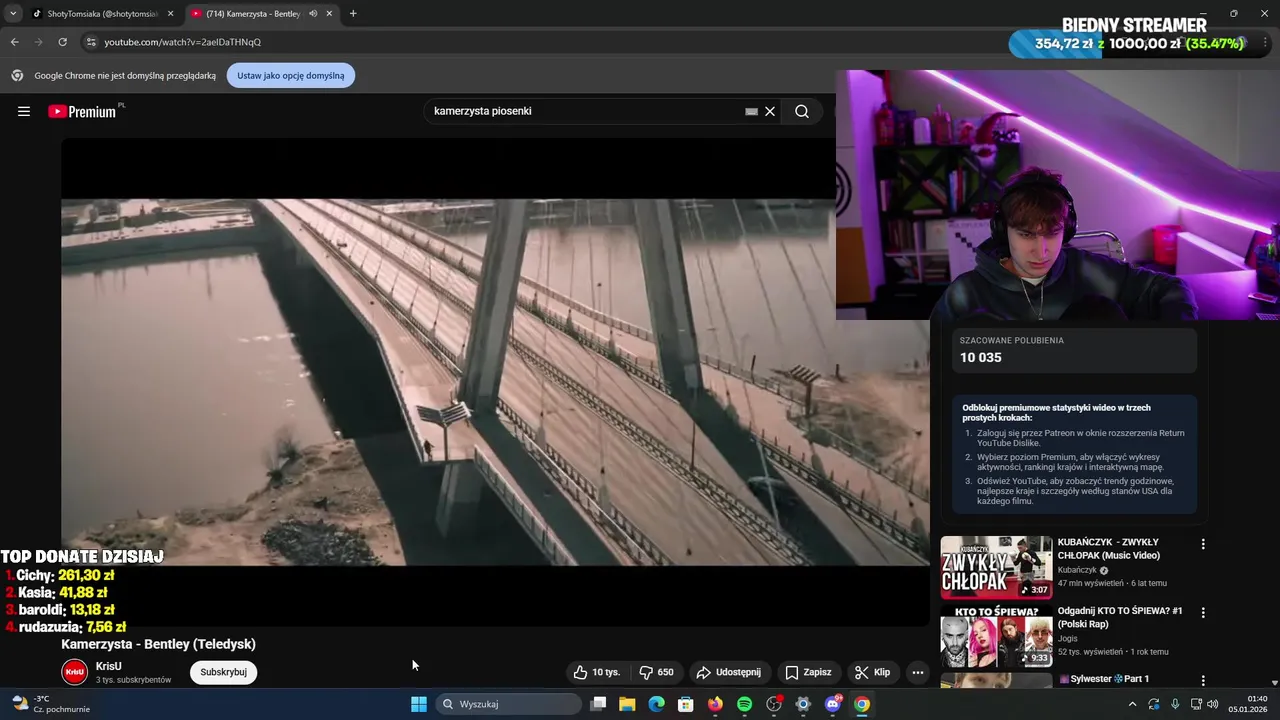This screenshot has width=1280, height=720.
Task: Open File Explorer from the taskbar
Action: click(x=627, y=704)
